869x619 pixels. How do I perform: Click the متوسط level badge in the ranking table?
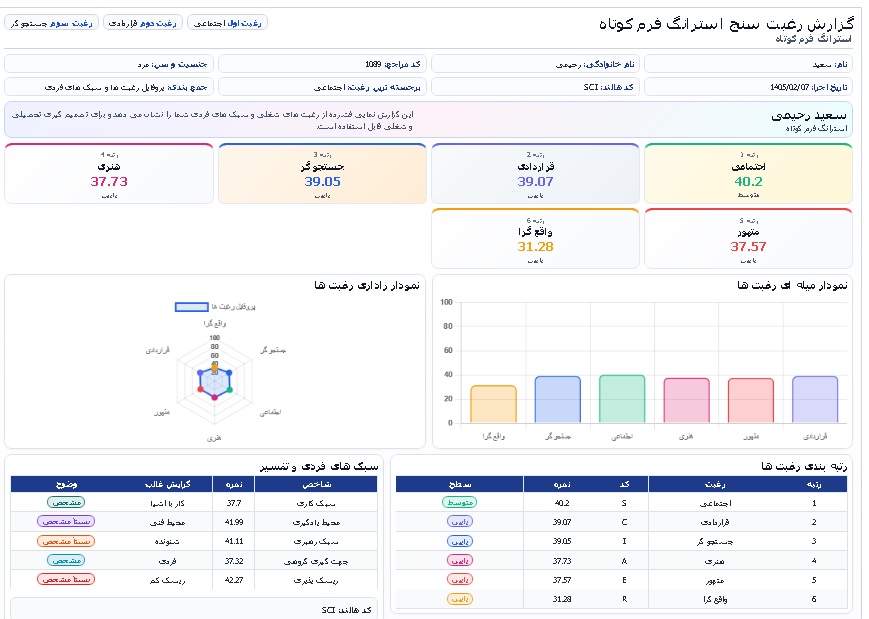(459, 503)
